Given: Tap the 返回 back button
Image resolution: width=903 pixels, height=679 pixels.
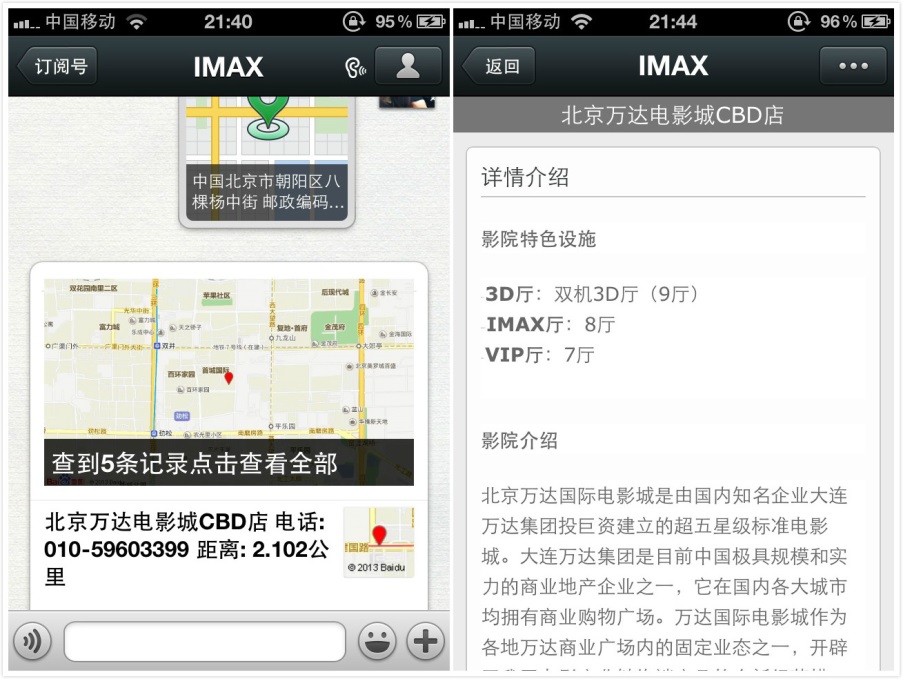Looking at the screenshot, I should (499, 66).
